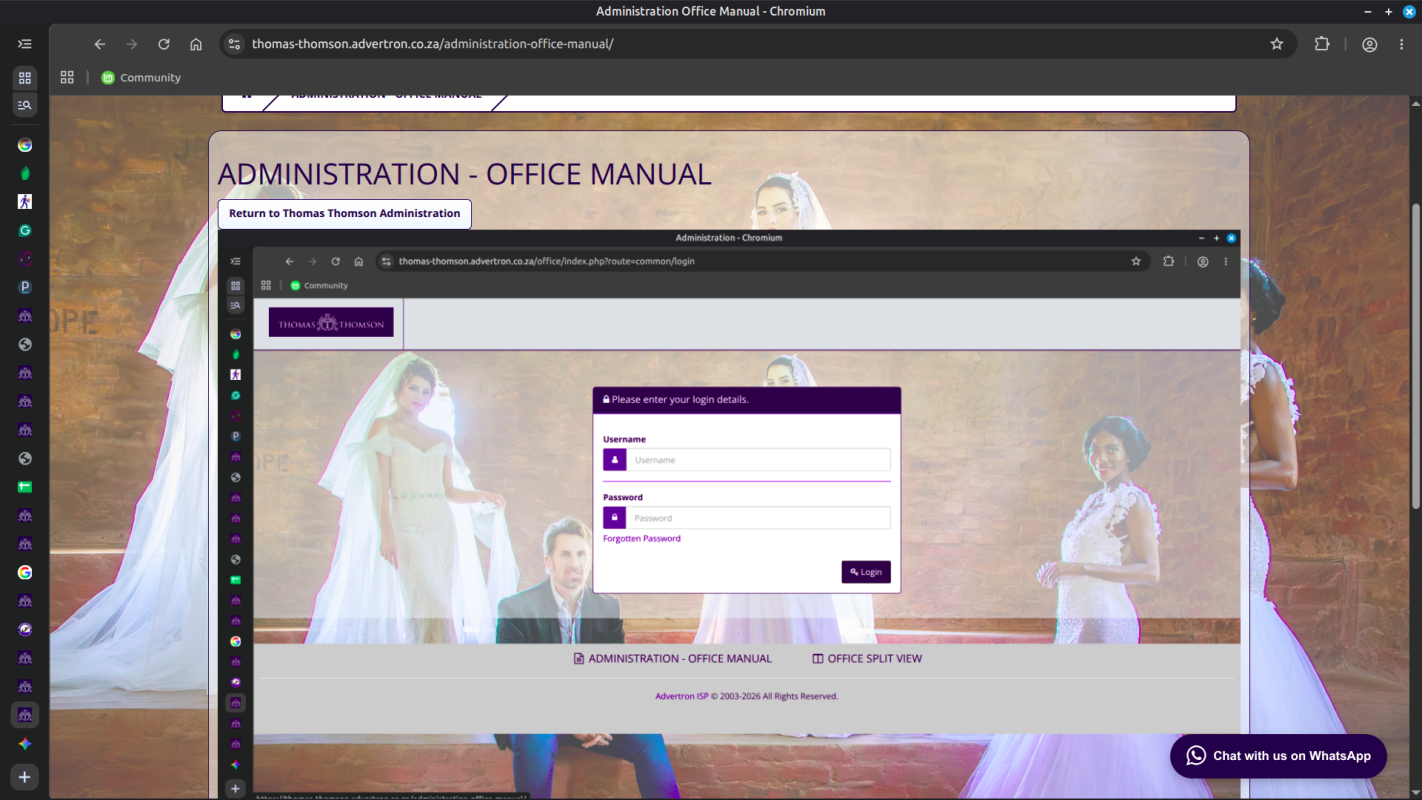Click the Password field in the embedded screenshot
This screenshot has width=1422, height=800.
point(747,518)
